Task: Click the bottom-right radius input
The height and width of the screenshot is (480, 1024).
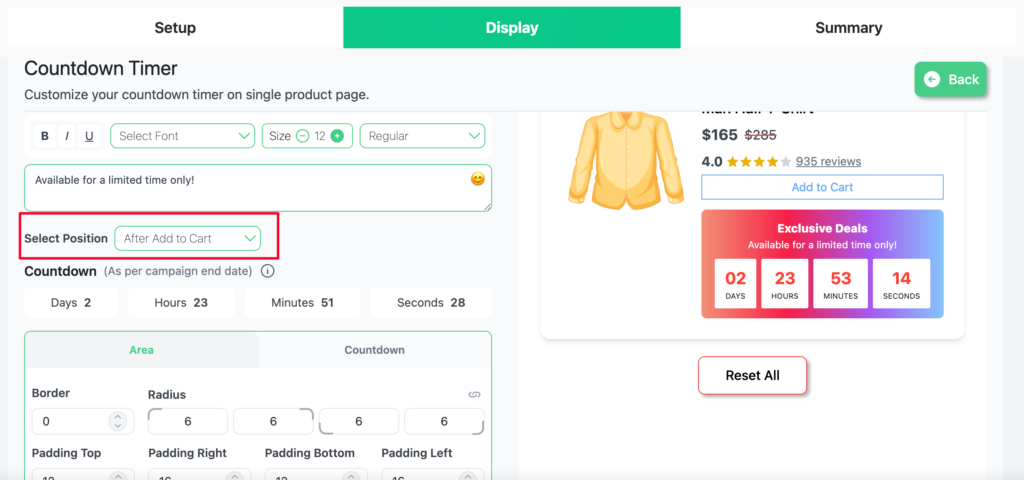Action: tap(444, 421)
